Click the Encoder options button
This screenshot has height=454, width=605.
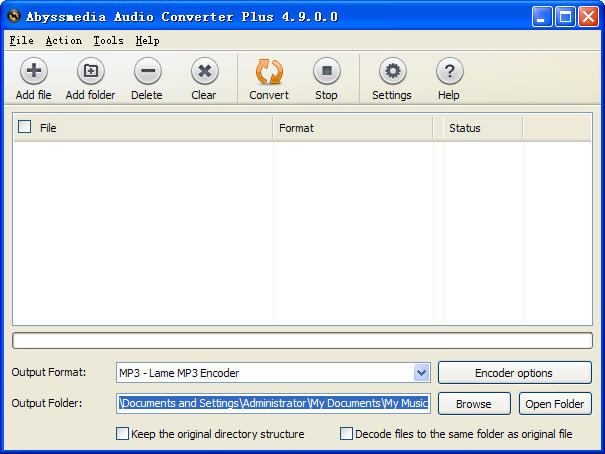coord(515,373)
